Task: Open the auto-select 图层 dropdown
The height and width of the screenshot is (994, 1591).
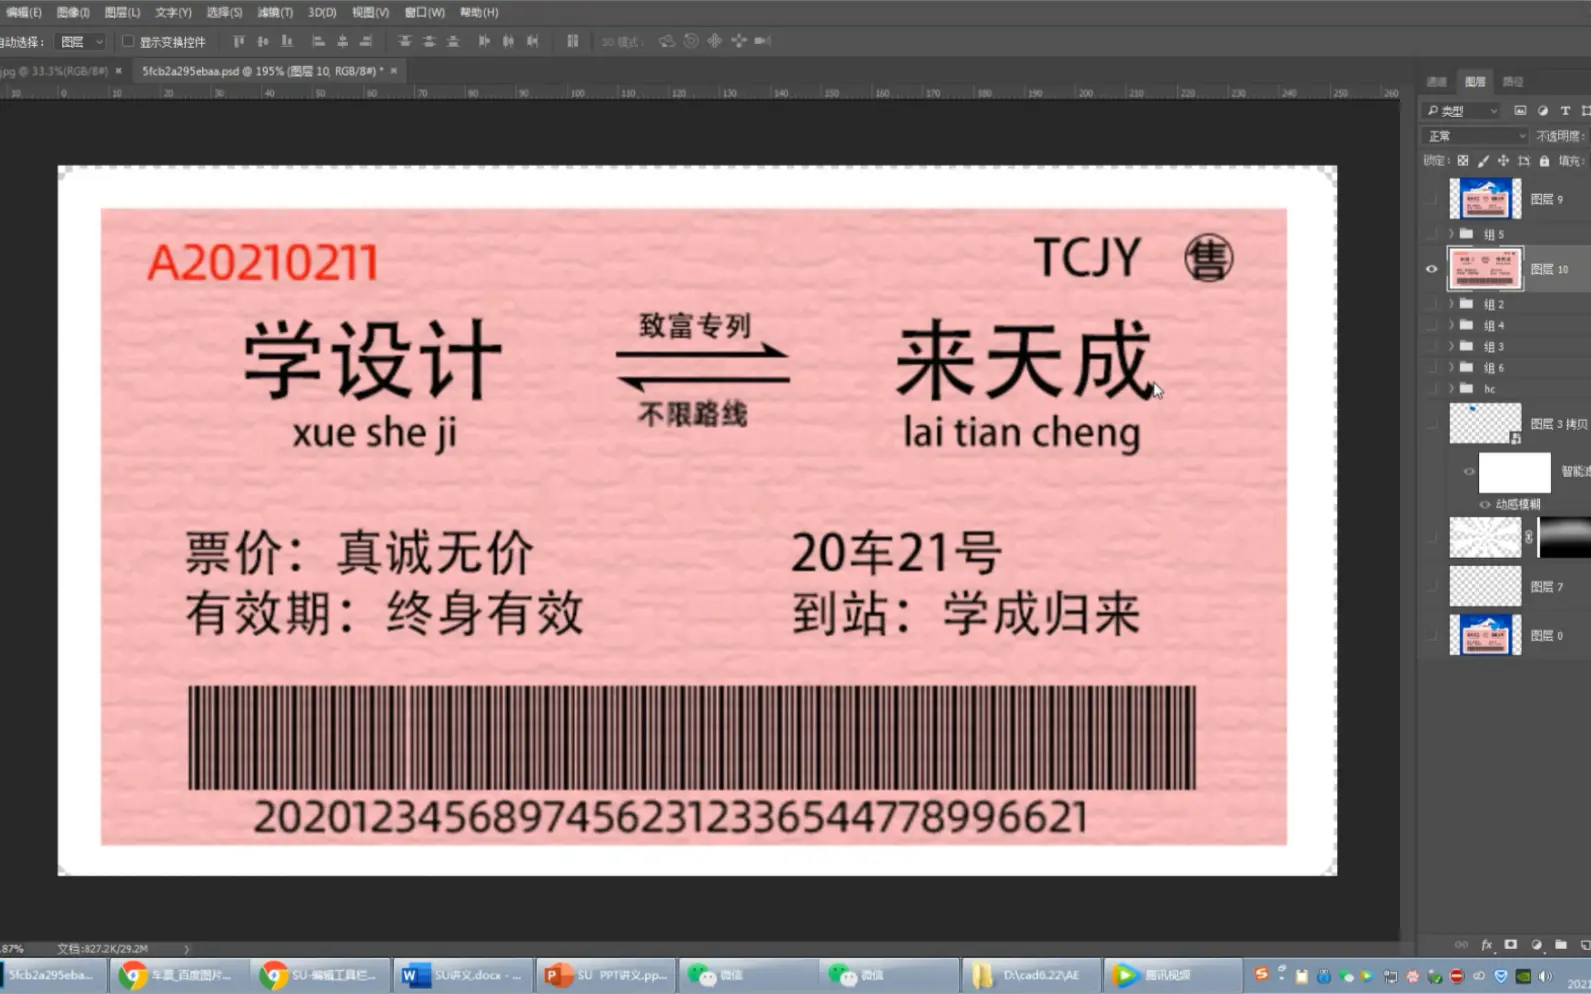Action: [81, 42]
